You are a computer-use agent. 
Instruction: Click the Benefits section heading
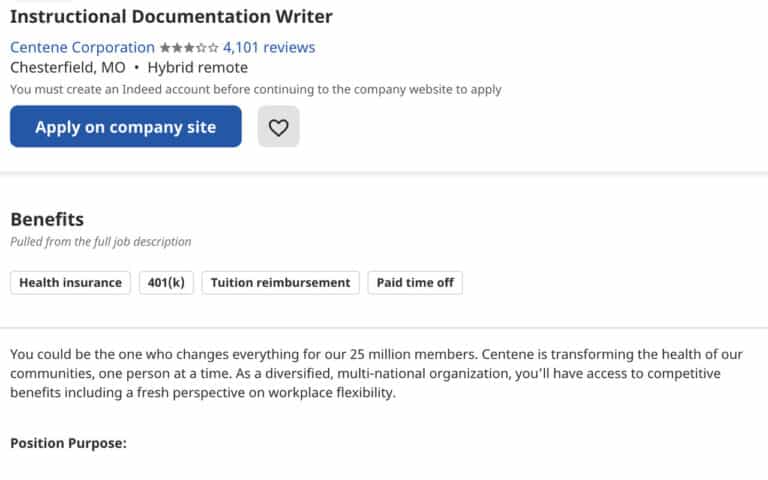coord(47,219)
